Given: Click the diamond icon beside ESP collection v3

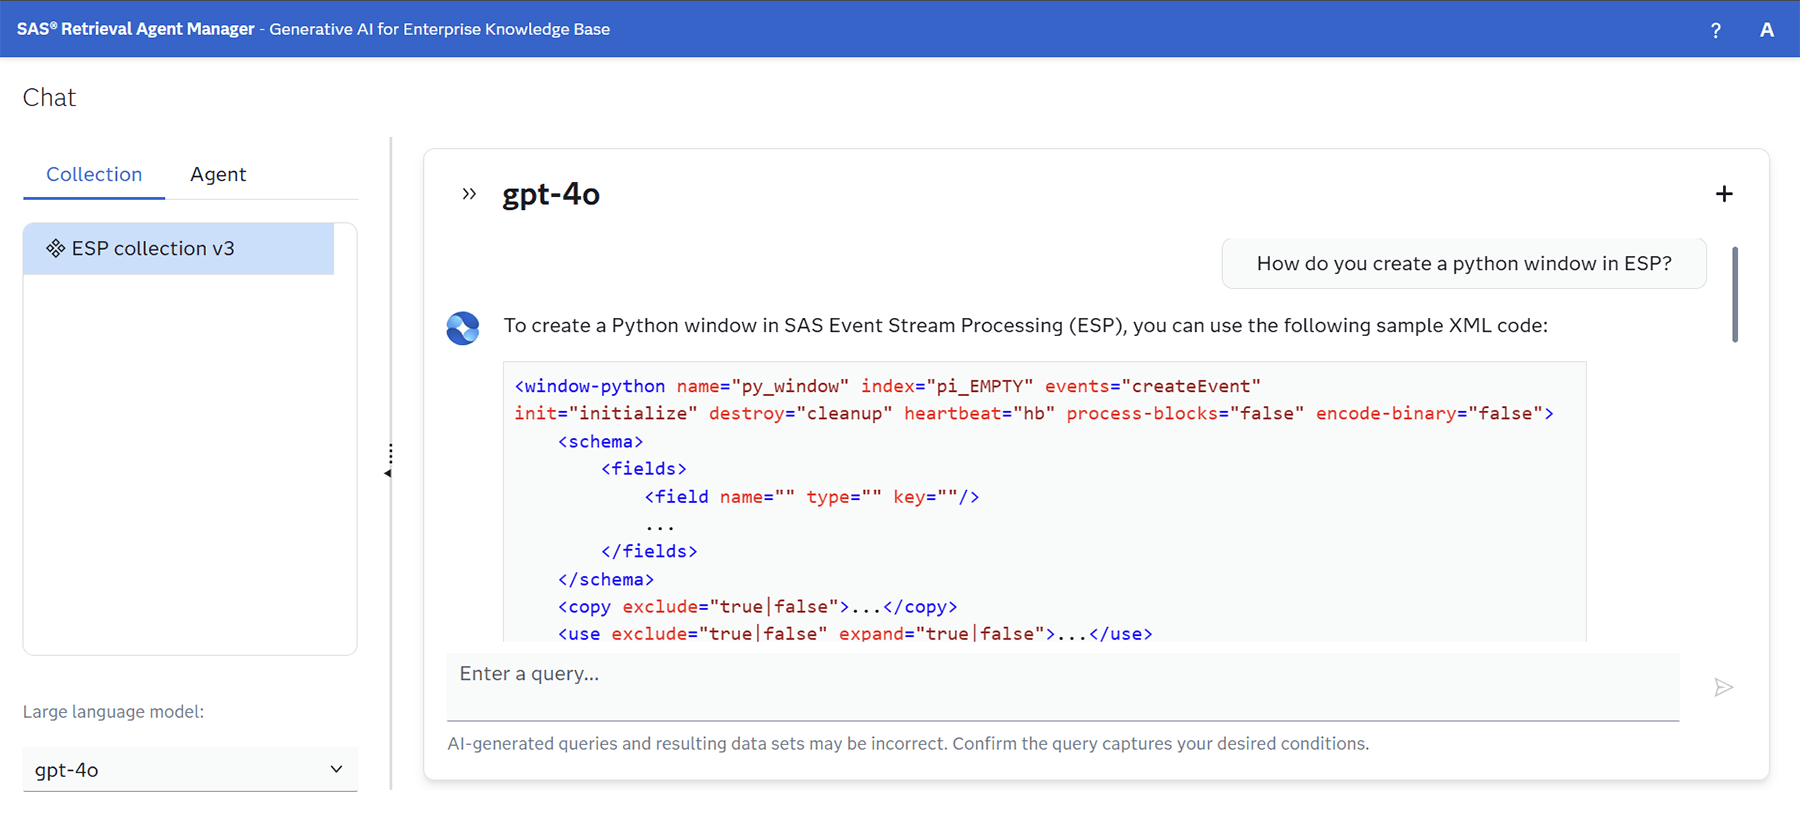Looking at the screenshot, I should click(x=56, y=249).
